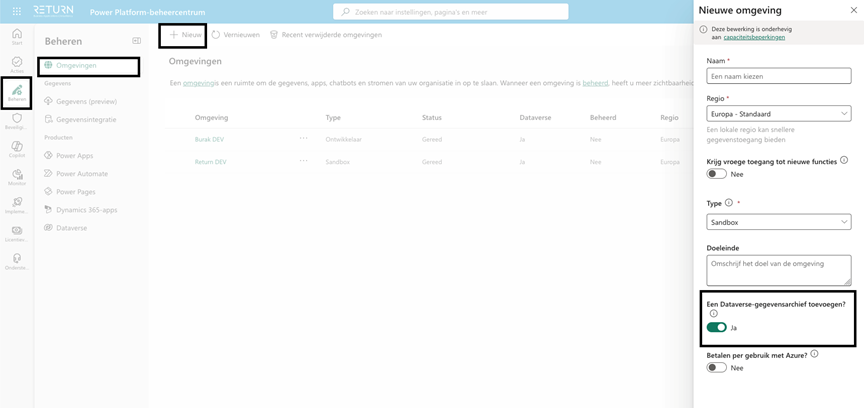The height and width of the screenshot is (408, 864).
Task: Turn off the Dataverse-gegevensarchief toggle
Action: [716, 327]
